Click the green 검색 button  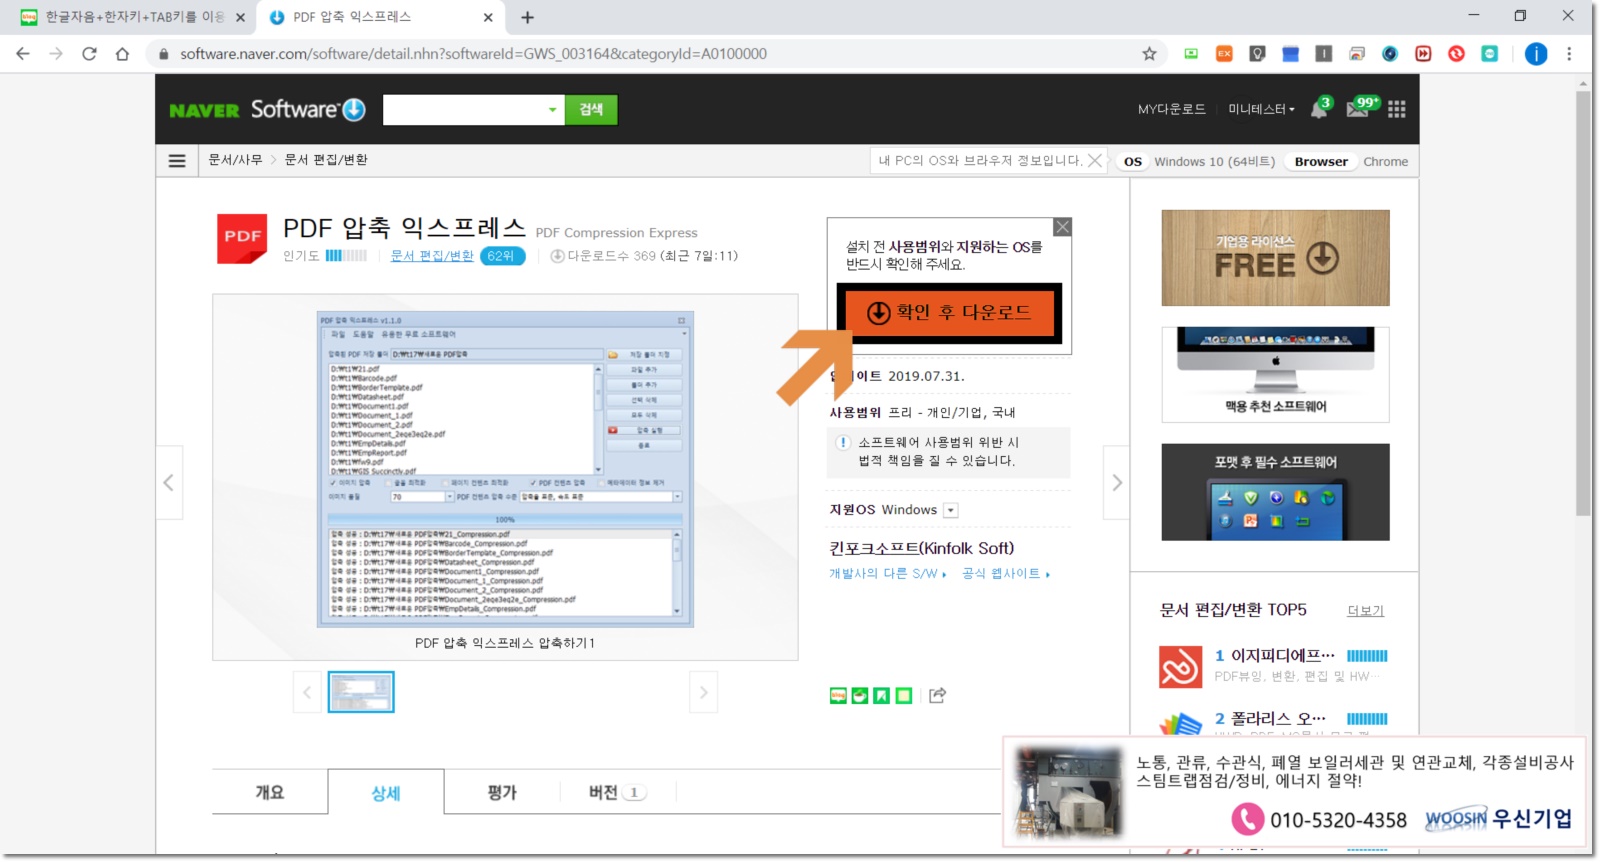coord(591,110)
